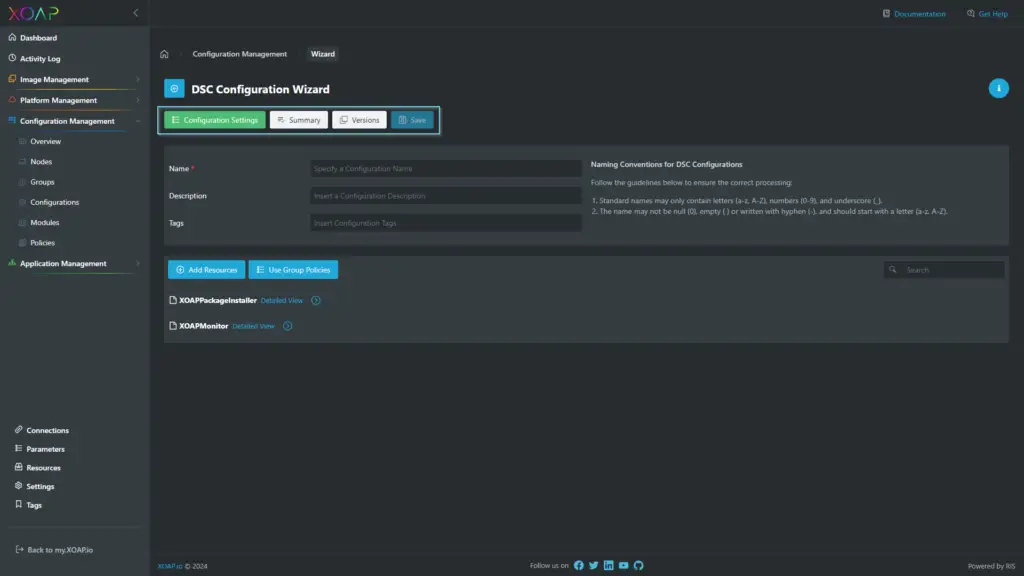
Task: Expand XOAPPackageInstaller arrow icon
Action: coord(315,300)
